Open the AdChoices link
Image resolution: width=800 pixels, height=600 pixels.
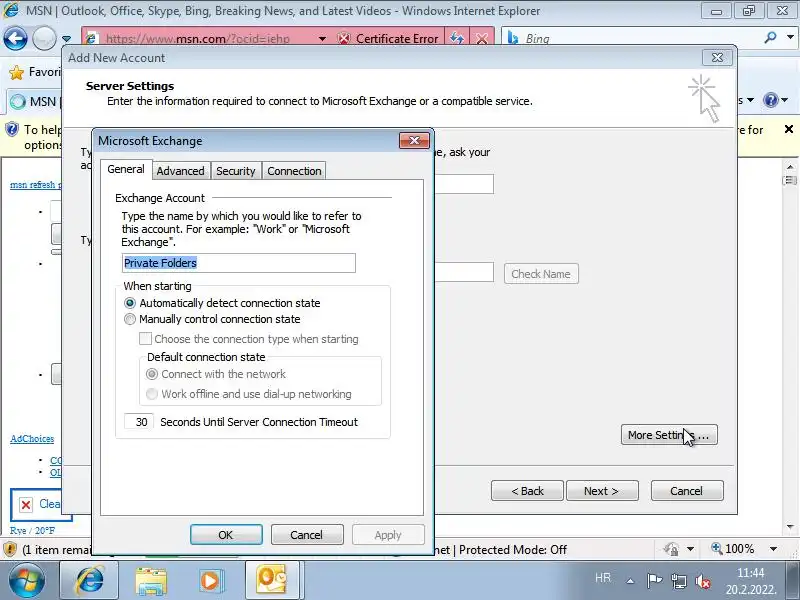(x=32, y=439)
